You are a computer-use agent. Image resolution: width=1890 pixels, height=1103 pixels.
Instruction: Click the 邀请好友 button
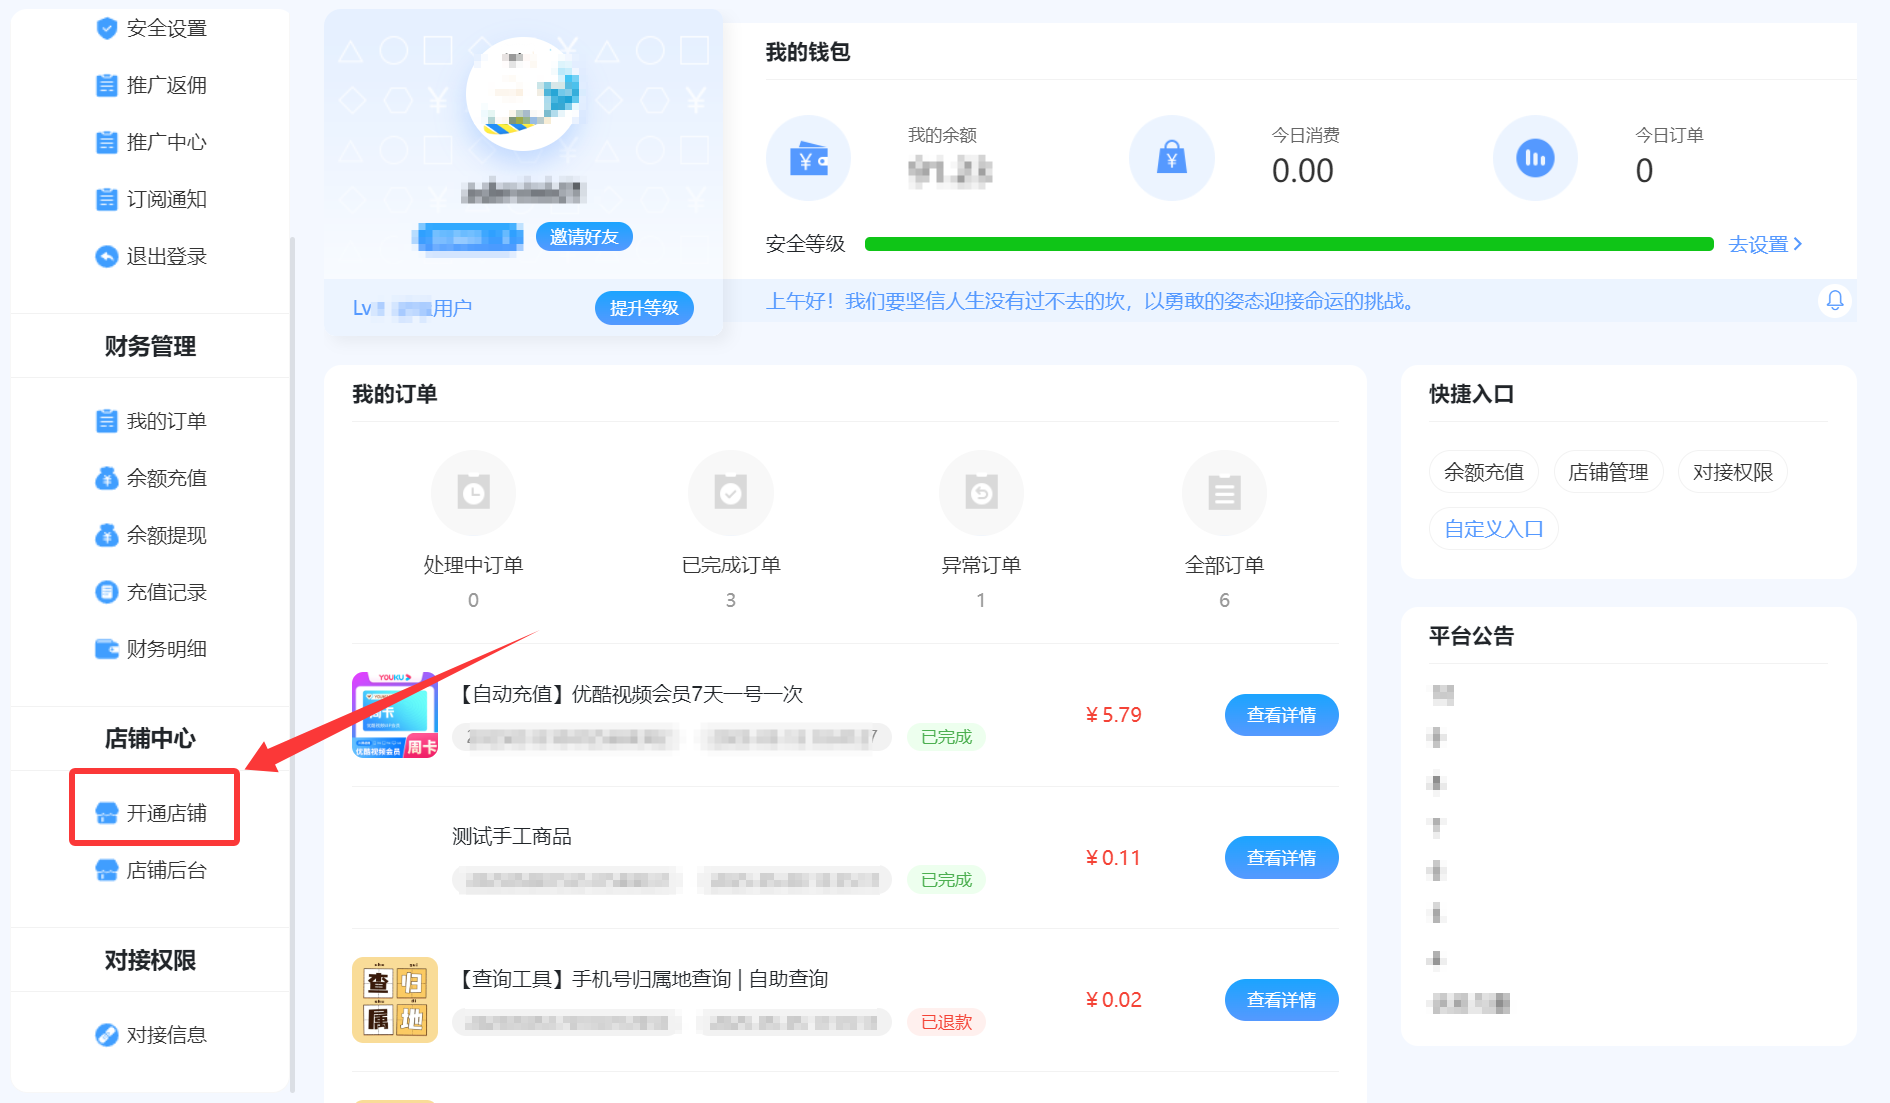pyautogui.click(x=585, y=237)
